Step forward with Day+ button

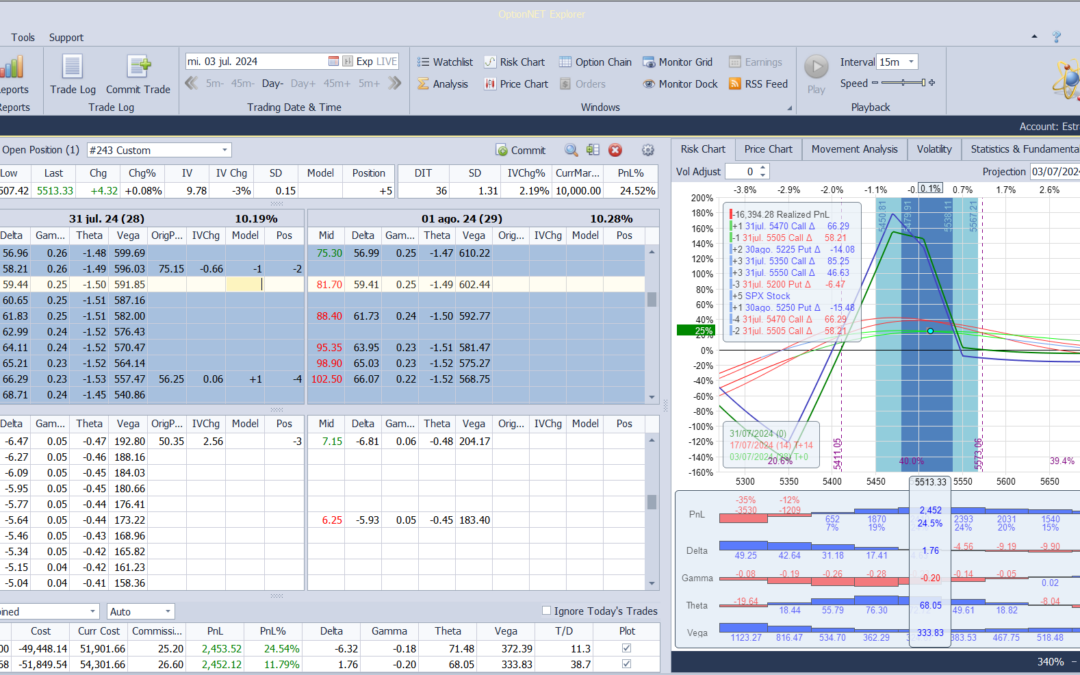coord(303,83)
